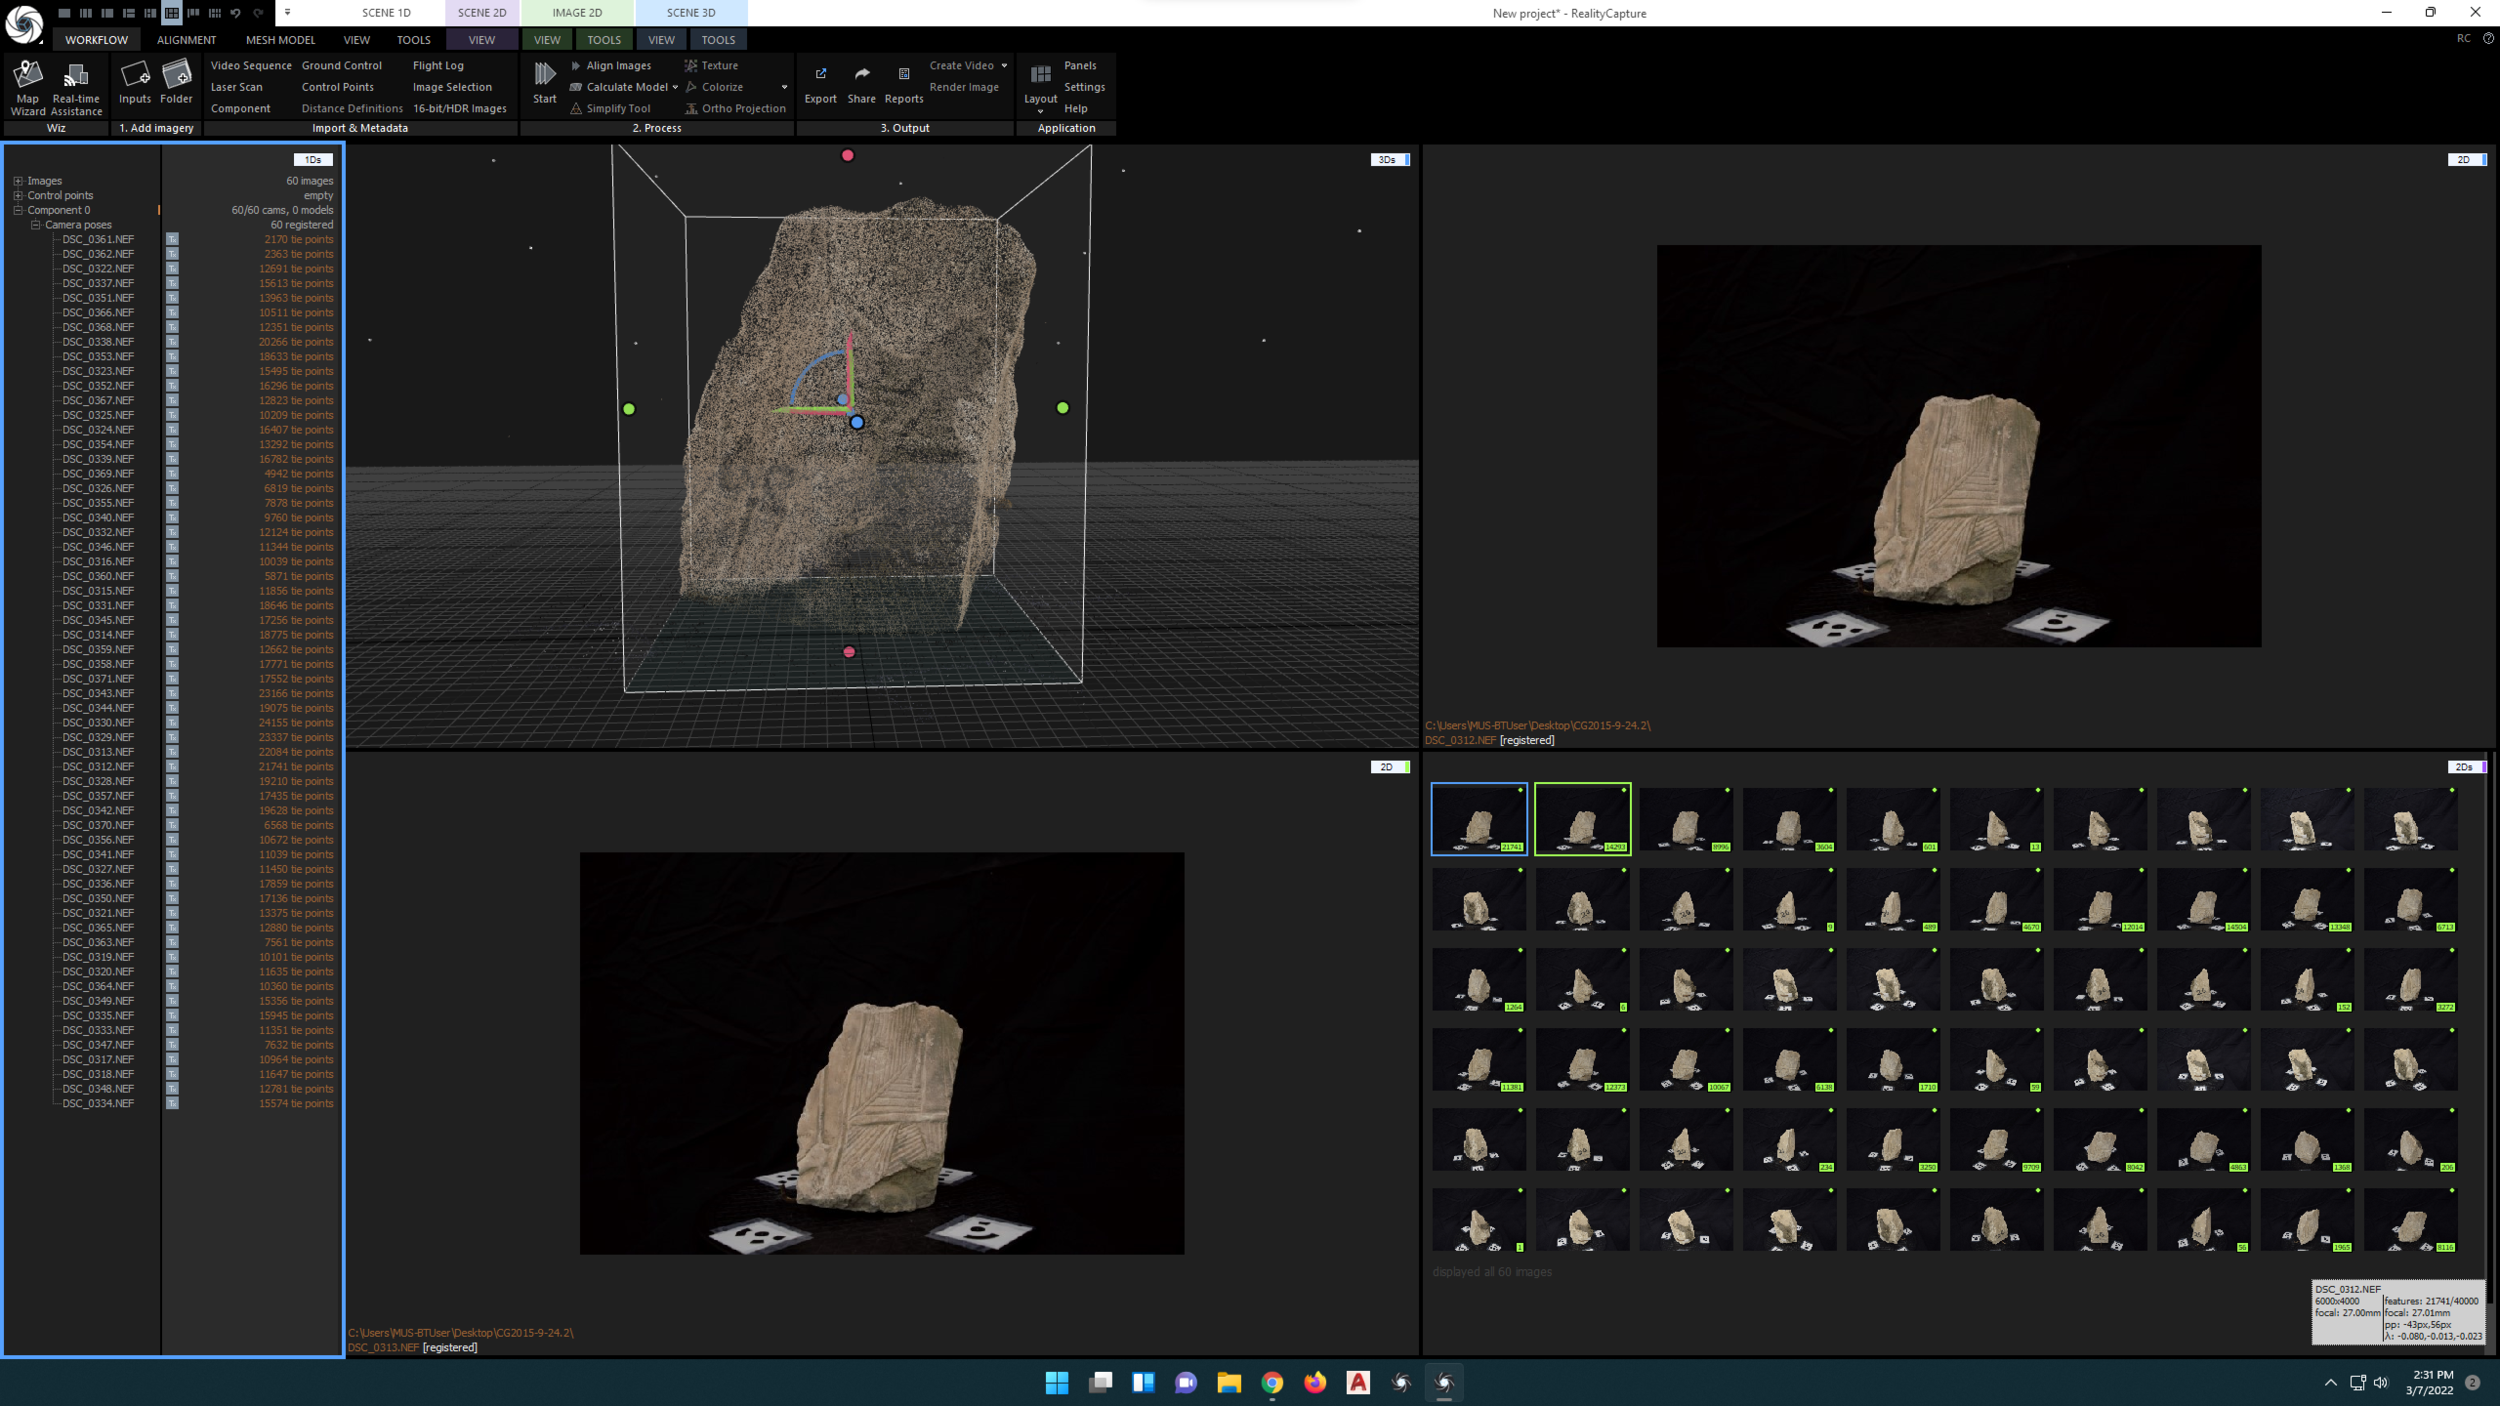This screenshot has height=1406, width=2500.
Task: Select the second image thumbnail with green border
Action: coord(1582,819)
